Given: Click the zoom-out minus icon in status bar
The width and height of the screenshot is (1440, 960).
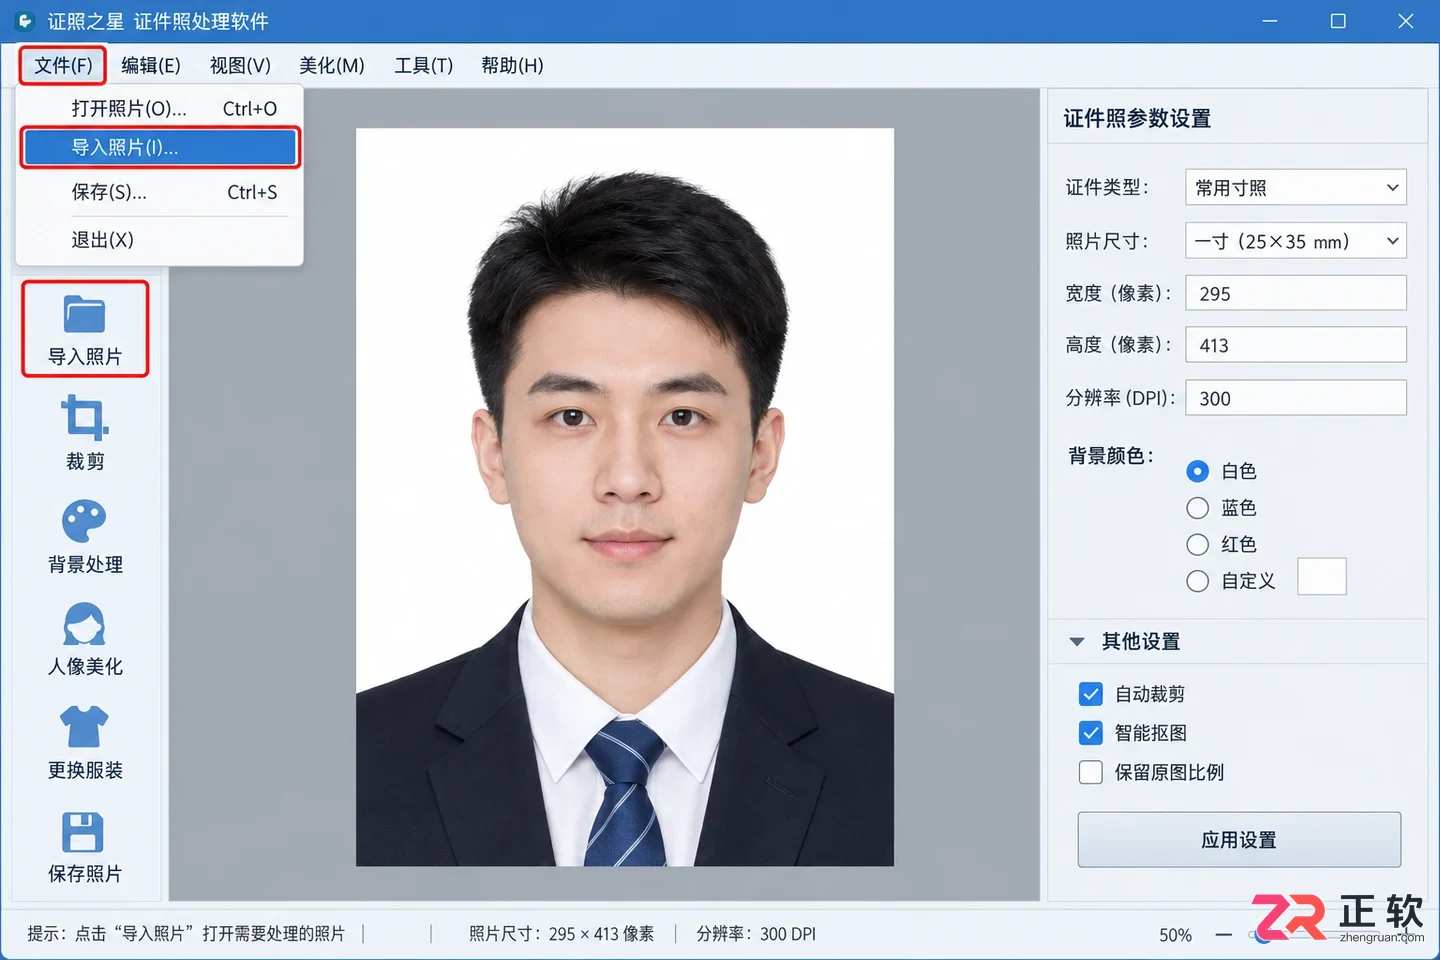Looking at the screenshot, I should pos(1224,935).
